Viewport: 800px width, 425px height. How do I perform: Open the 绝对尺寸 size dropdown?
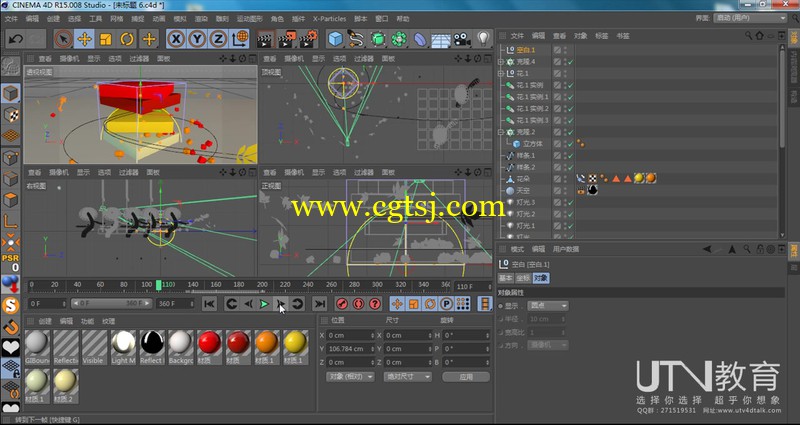(407, 377)
